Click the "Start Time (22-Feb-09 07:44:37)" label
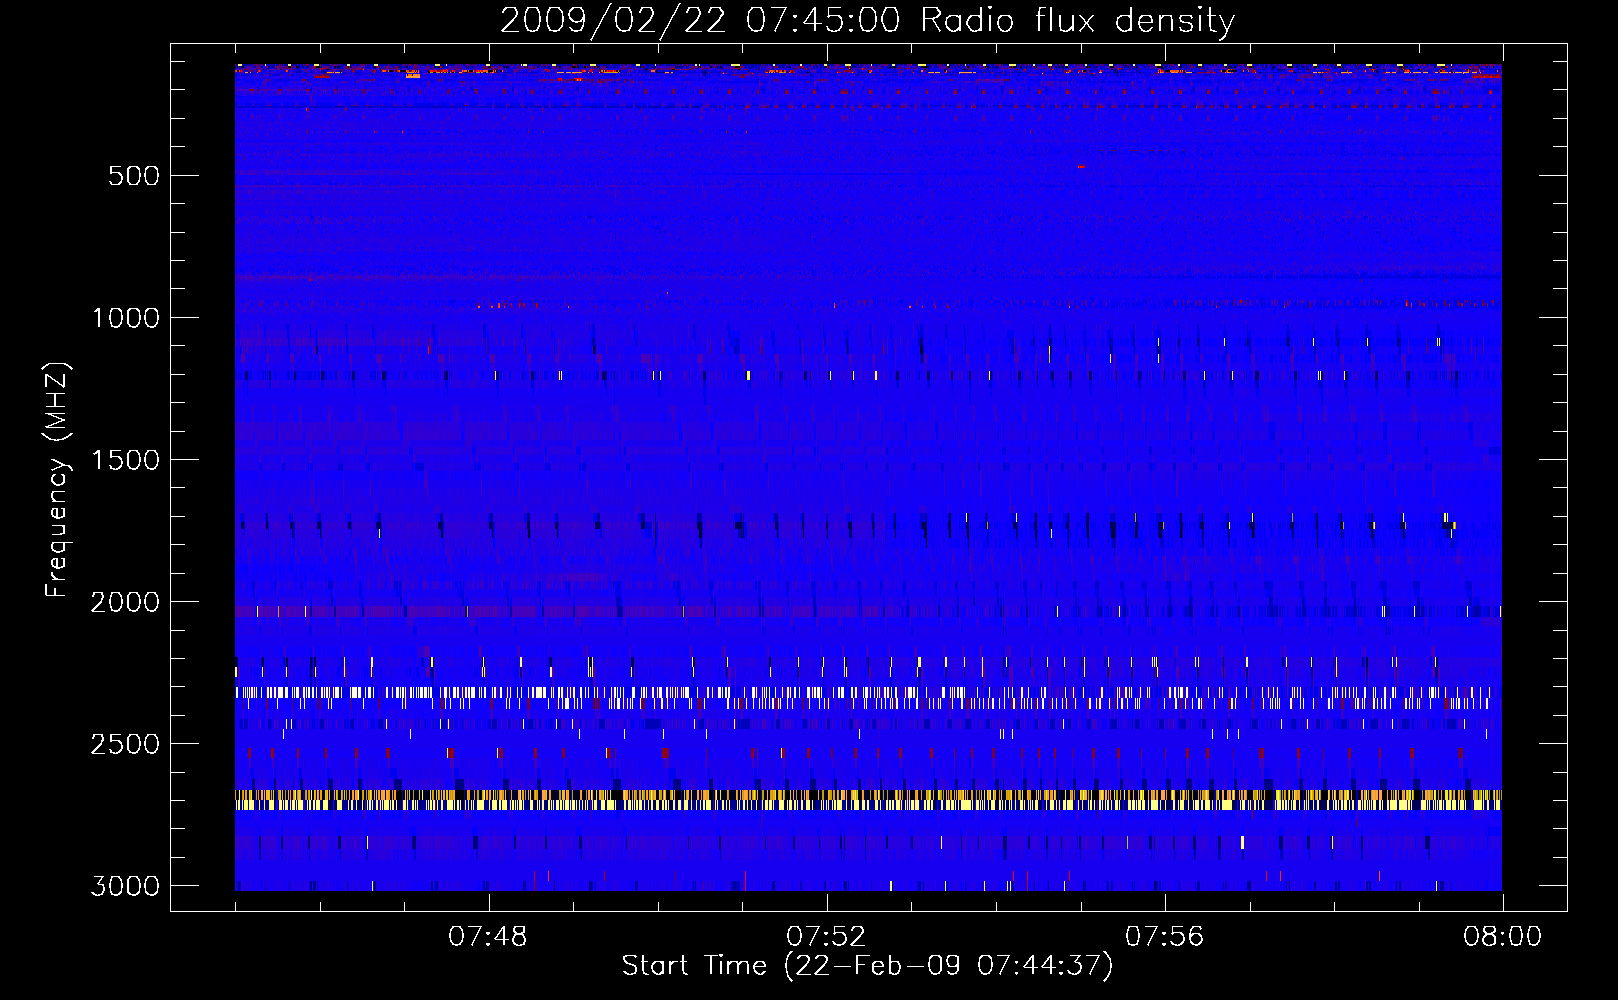 [x=867, y=966]
